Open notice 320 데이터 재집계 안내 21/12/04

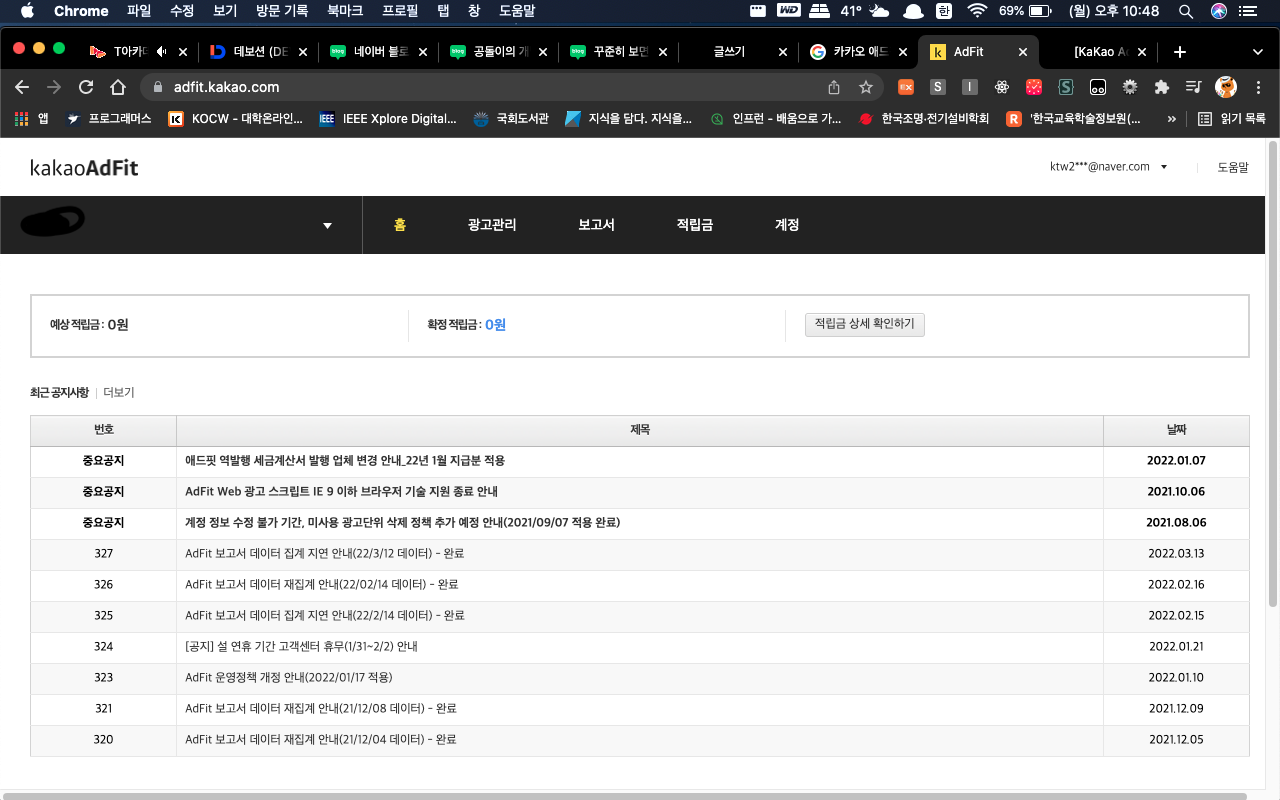click(321, 740)
